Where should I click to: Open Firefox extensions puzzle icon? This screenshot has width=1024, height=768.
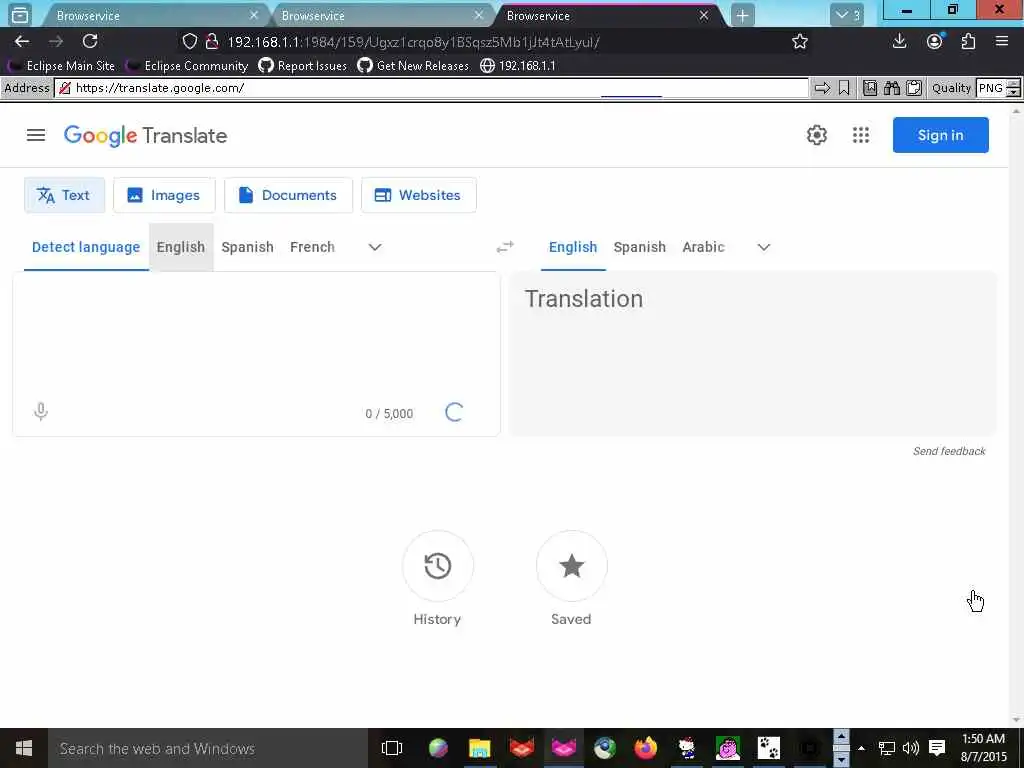tap(968, 42)
